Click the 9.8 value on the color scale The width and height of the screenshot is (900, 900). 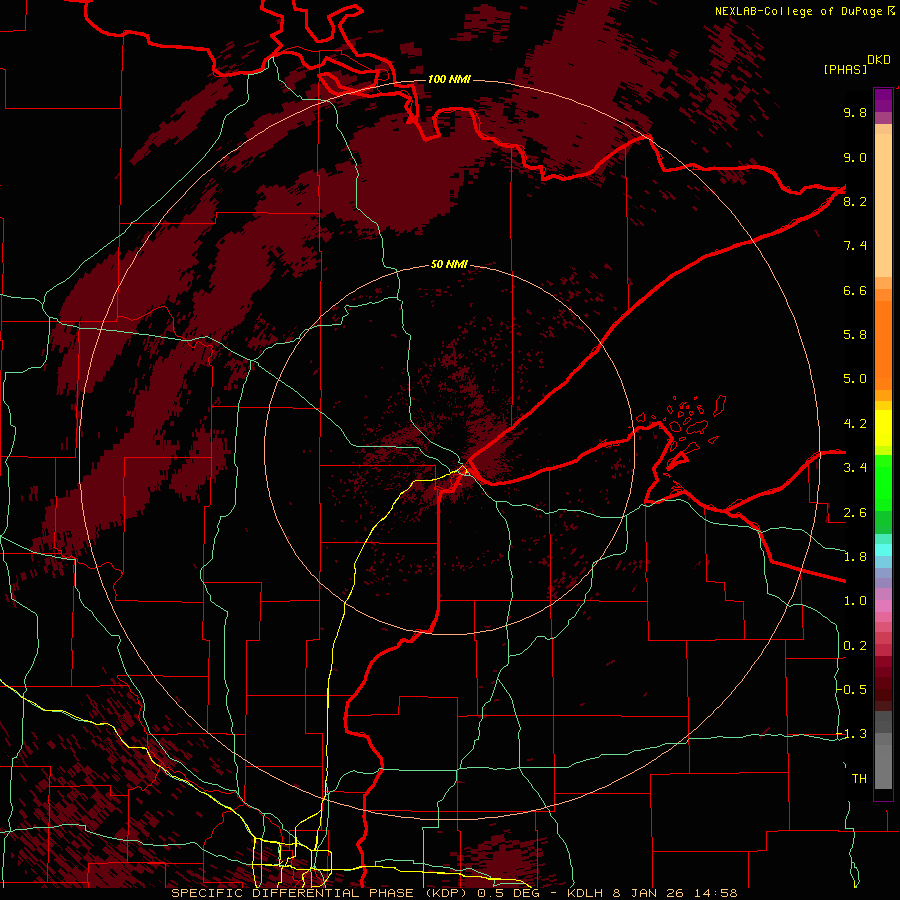click(x=855, y=112)
